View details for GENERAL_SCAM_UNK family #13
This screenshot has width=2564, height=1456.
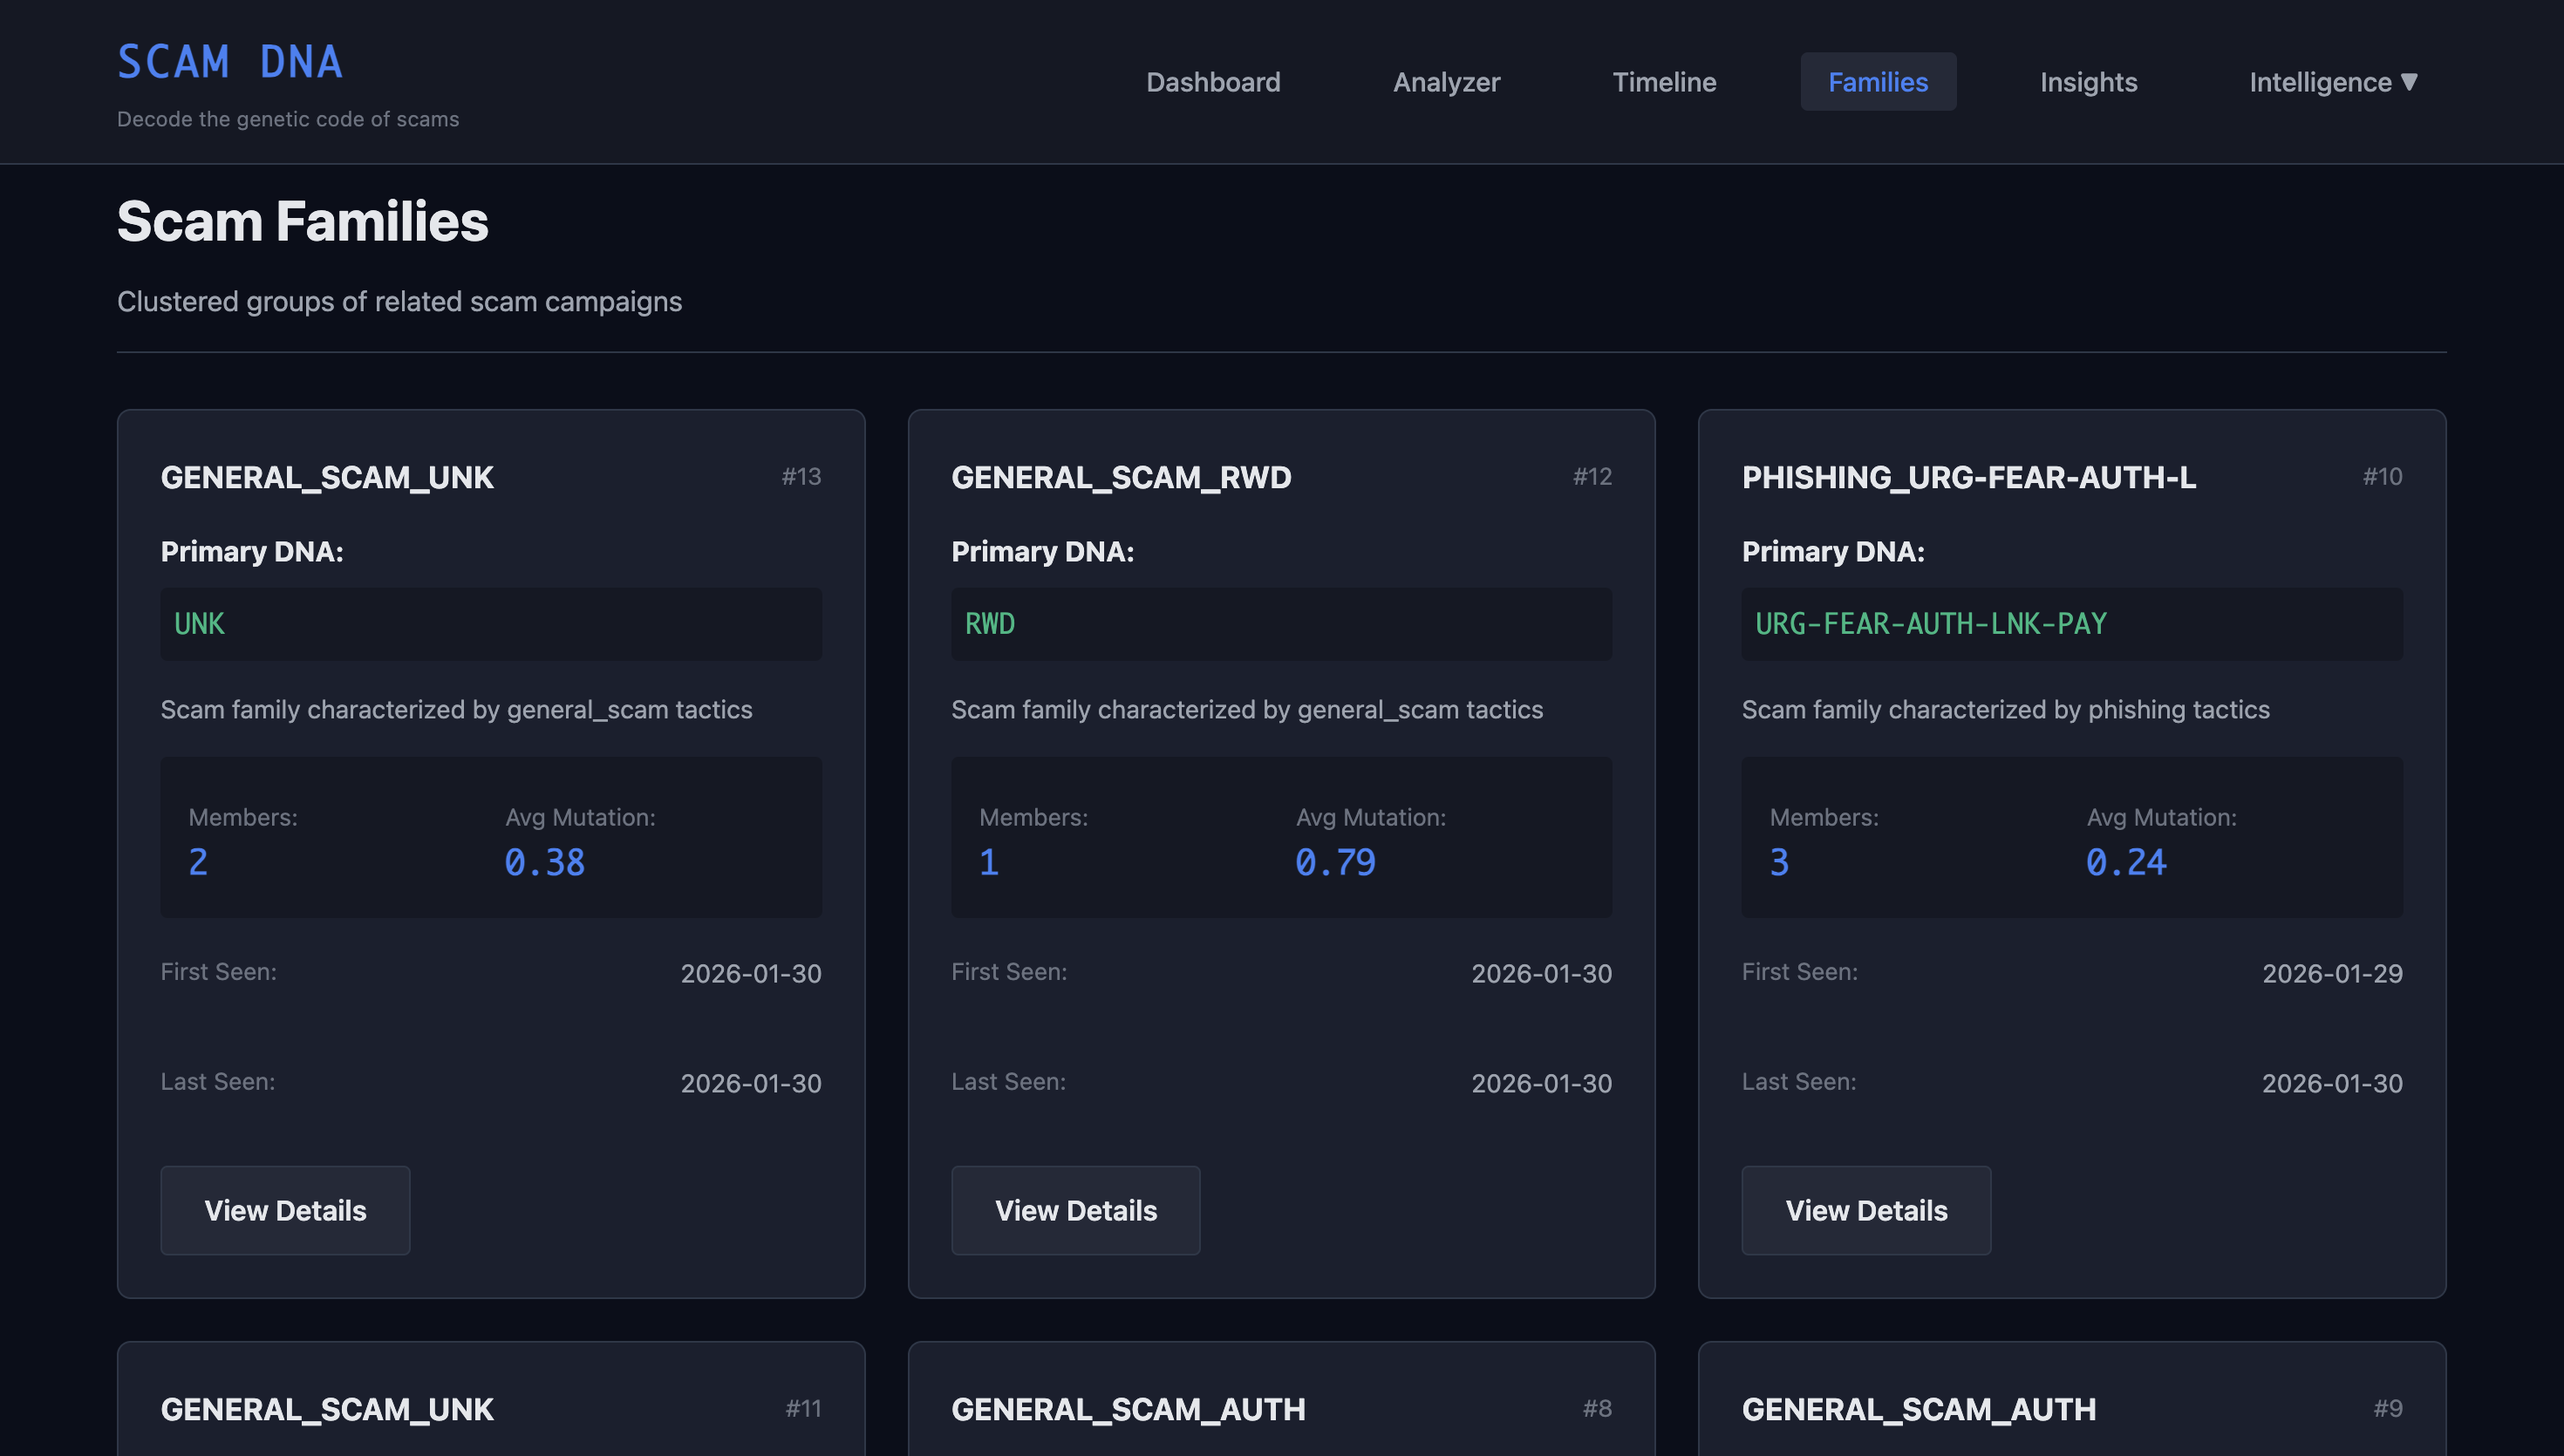point(285,1210)
